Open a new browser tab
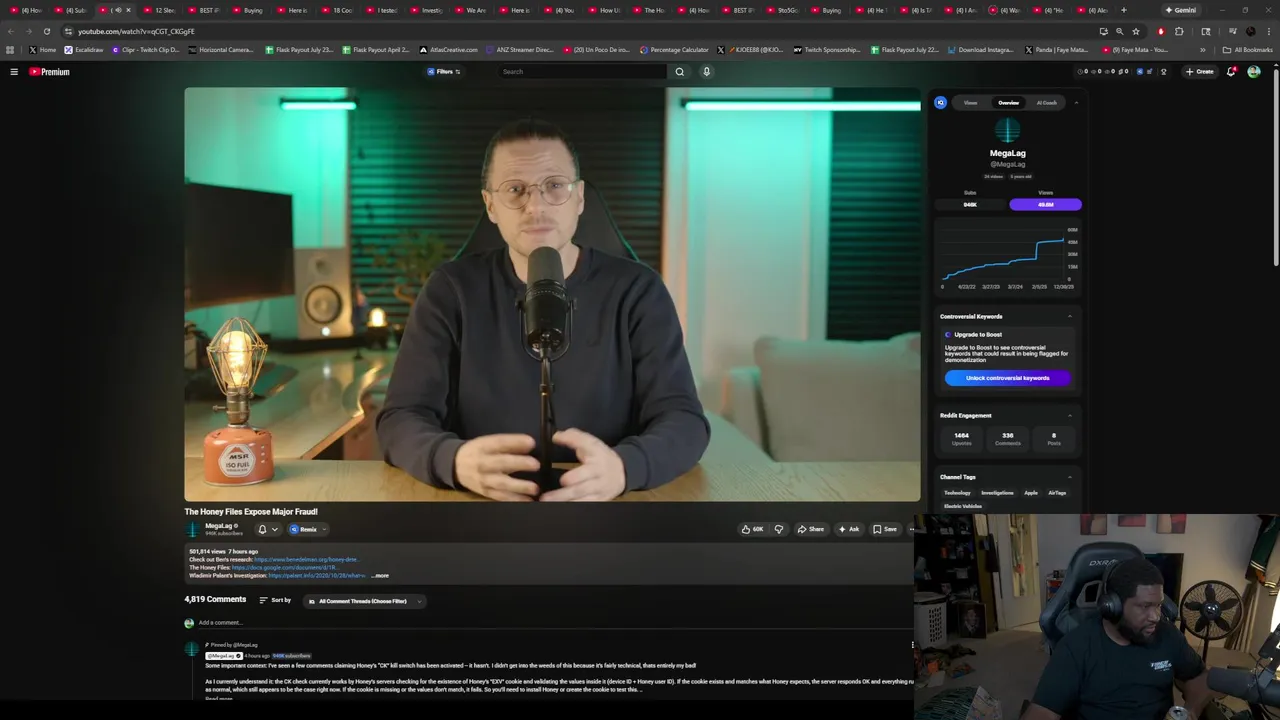Viewport: 1280px width, 720px height. point(1123,10)
